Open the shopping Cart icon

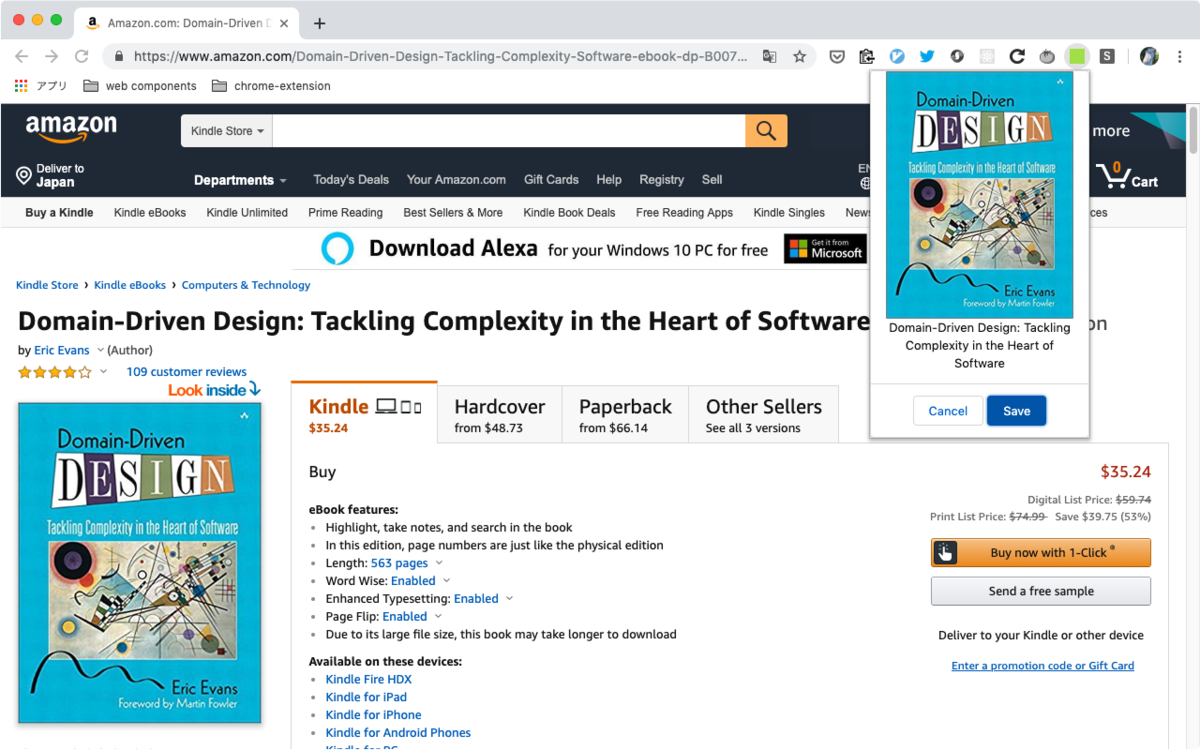[1127, 176]
